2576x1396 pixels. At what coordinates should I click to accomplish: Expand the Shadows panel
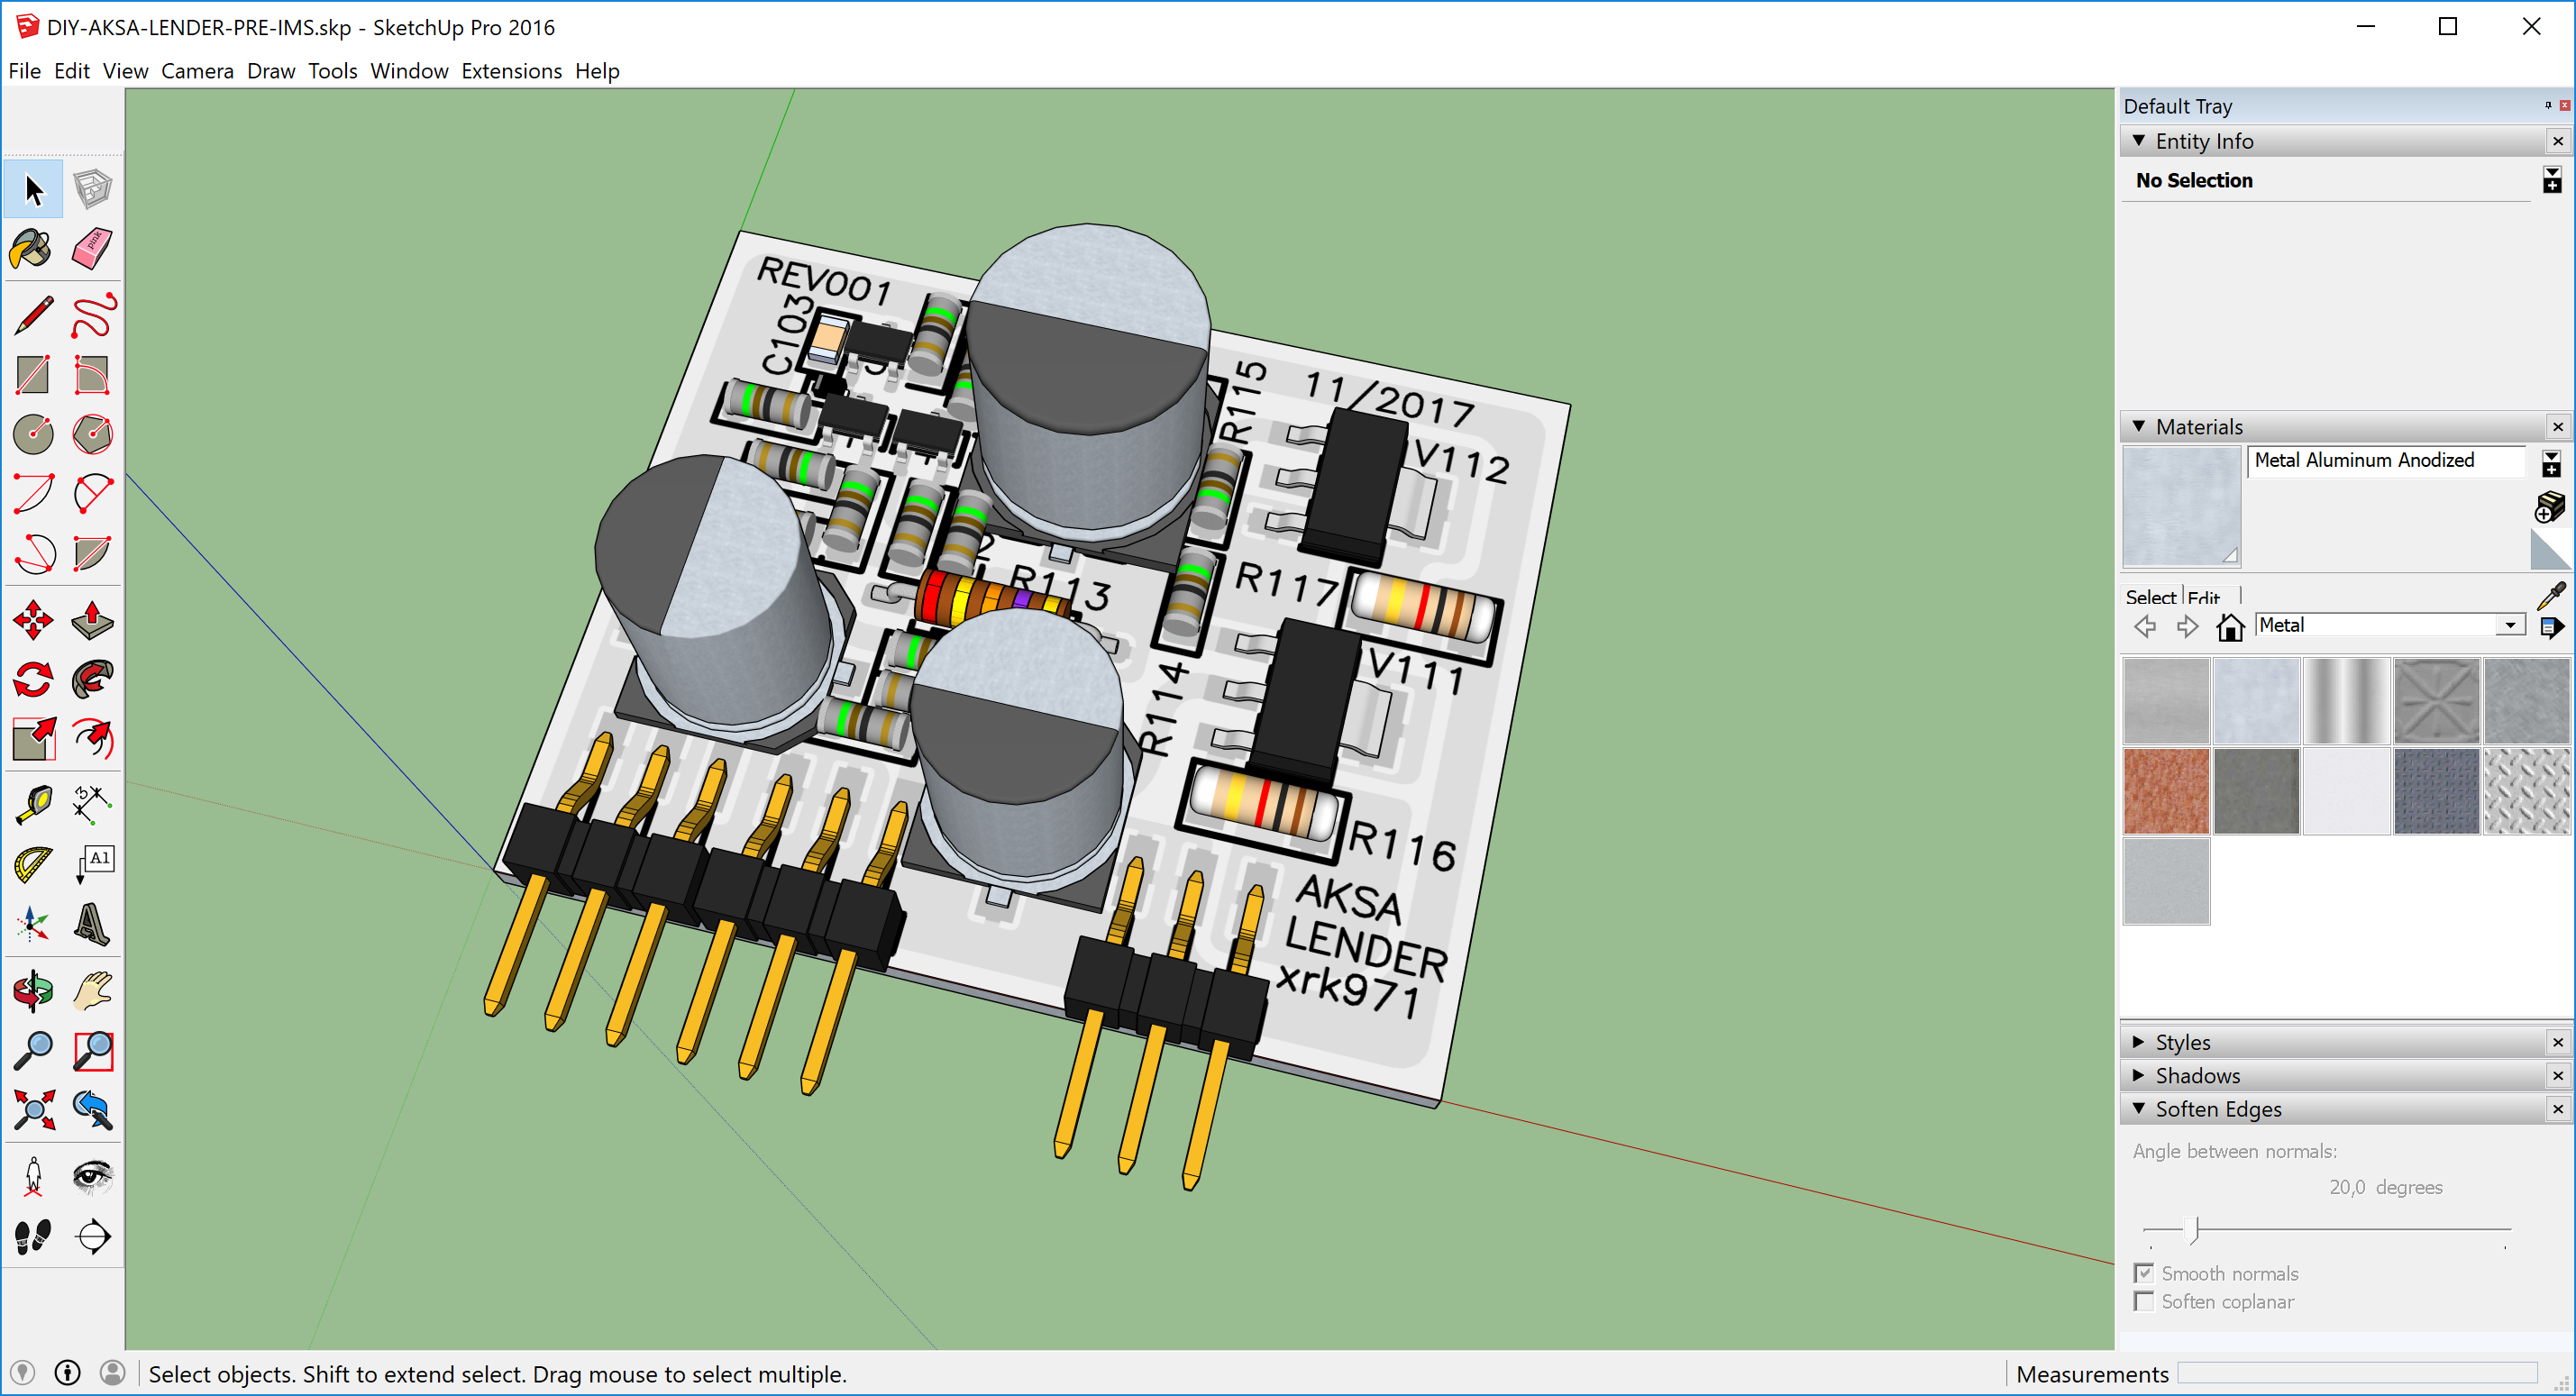[2138, 1075]
